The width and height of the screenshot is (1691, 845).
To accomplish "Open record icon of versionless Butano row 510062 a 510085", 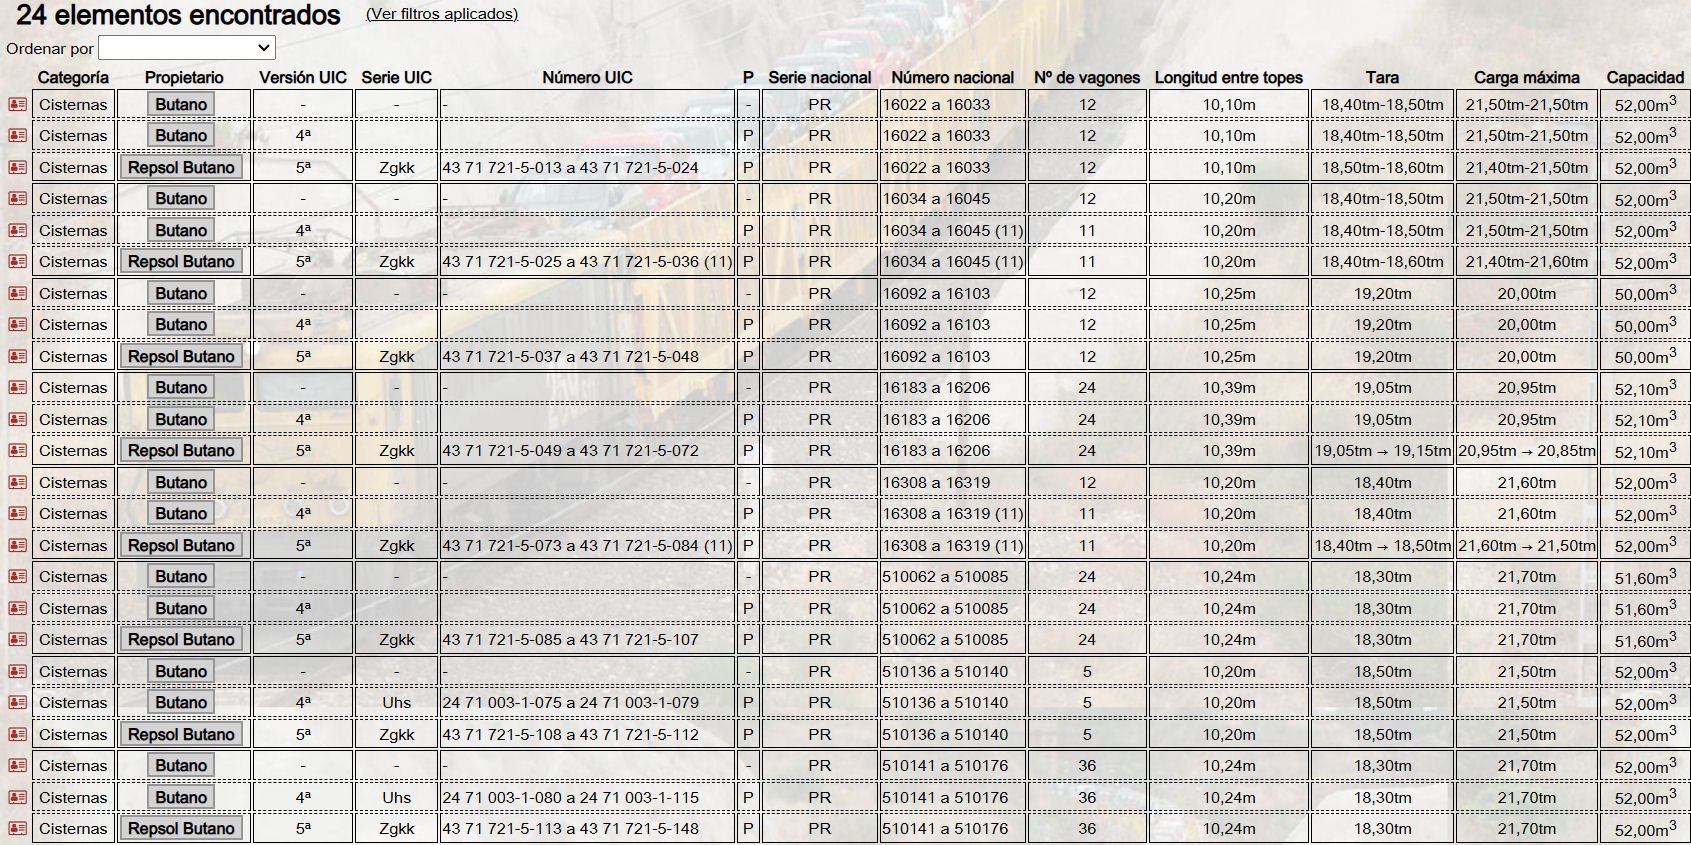I will tap(18, 576).
